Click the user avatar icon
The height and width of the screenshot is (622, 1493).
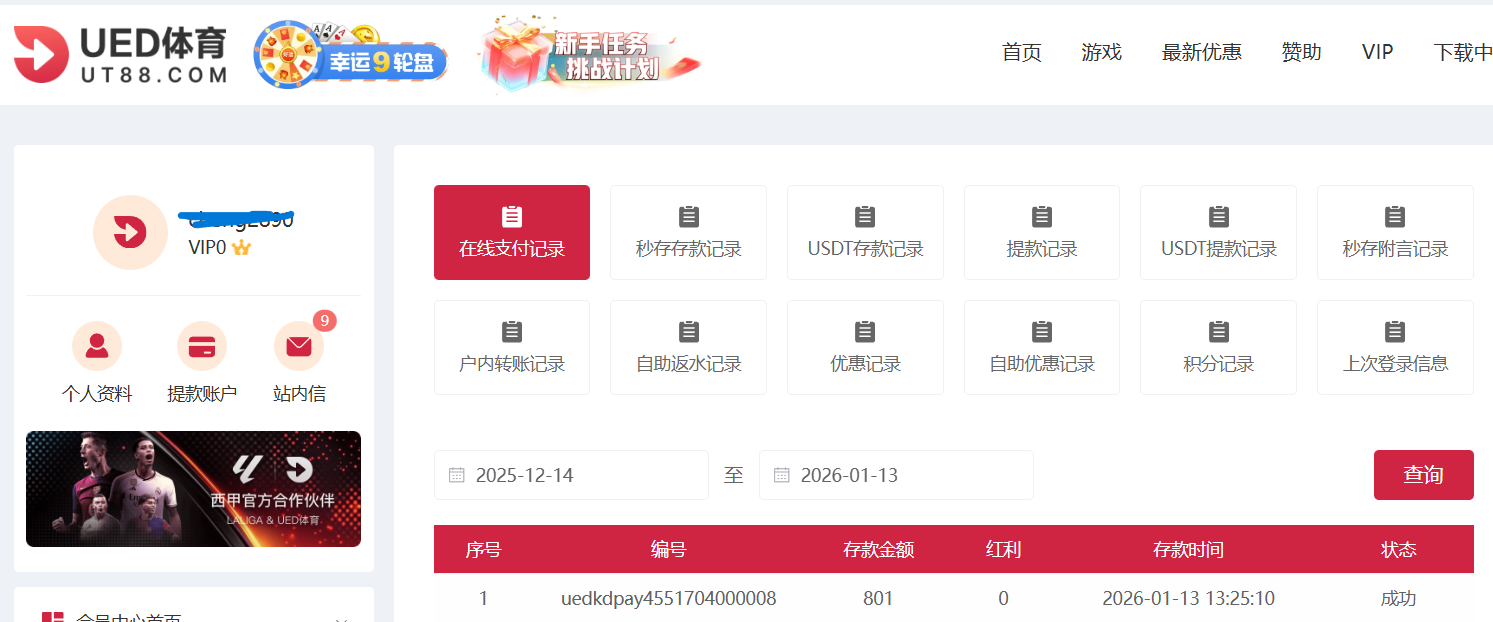pos(130,232)
